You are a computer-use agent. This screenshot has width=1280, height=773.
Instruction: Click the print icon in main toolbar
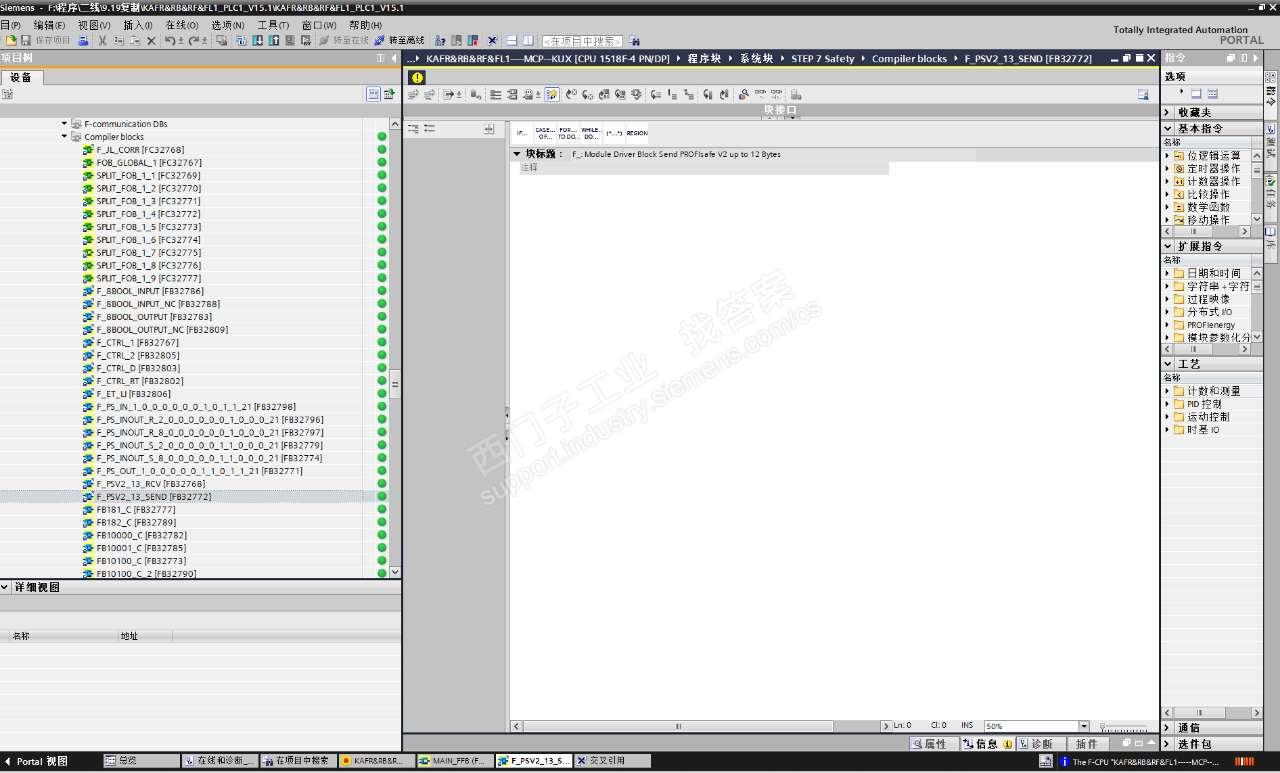[84, 41]
